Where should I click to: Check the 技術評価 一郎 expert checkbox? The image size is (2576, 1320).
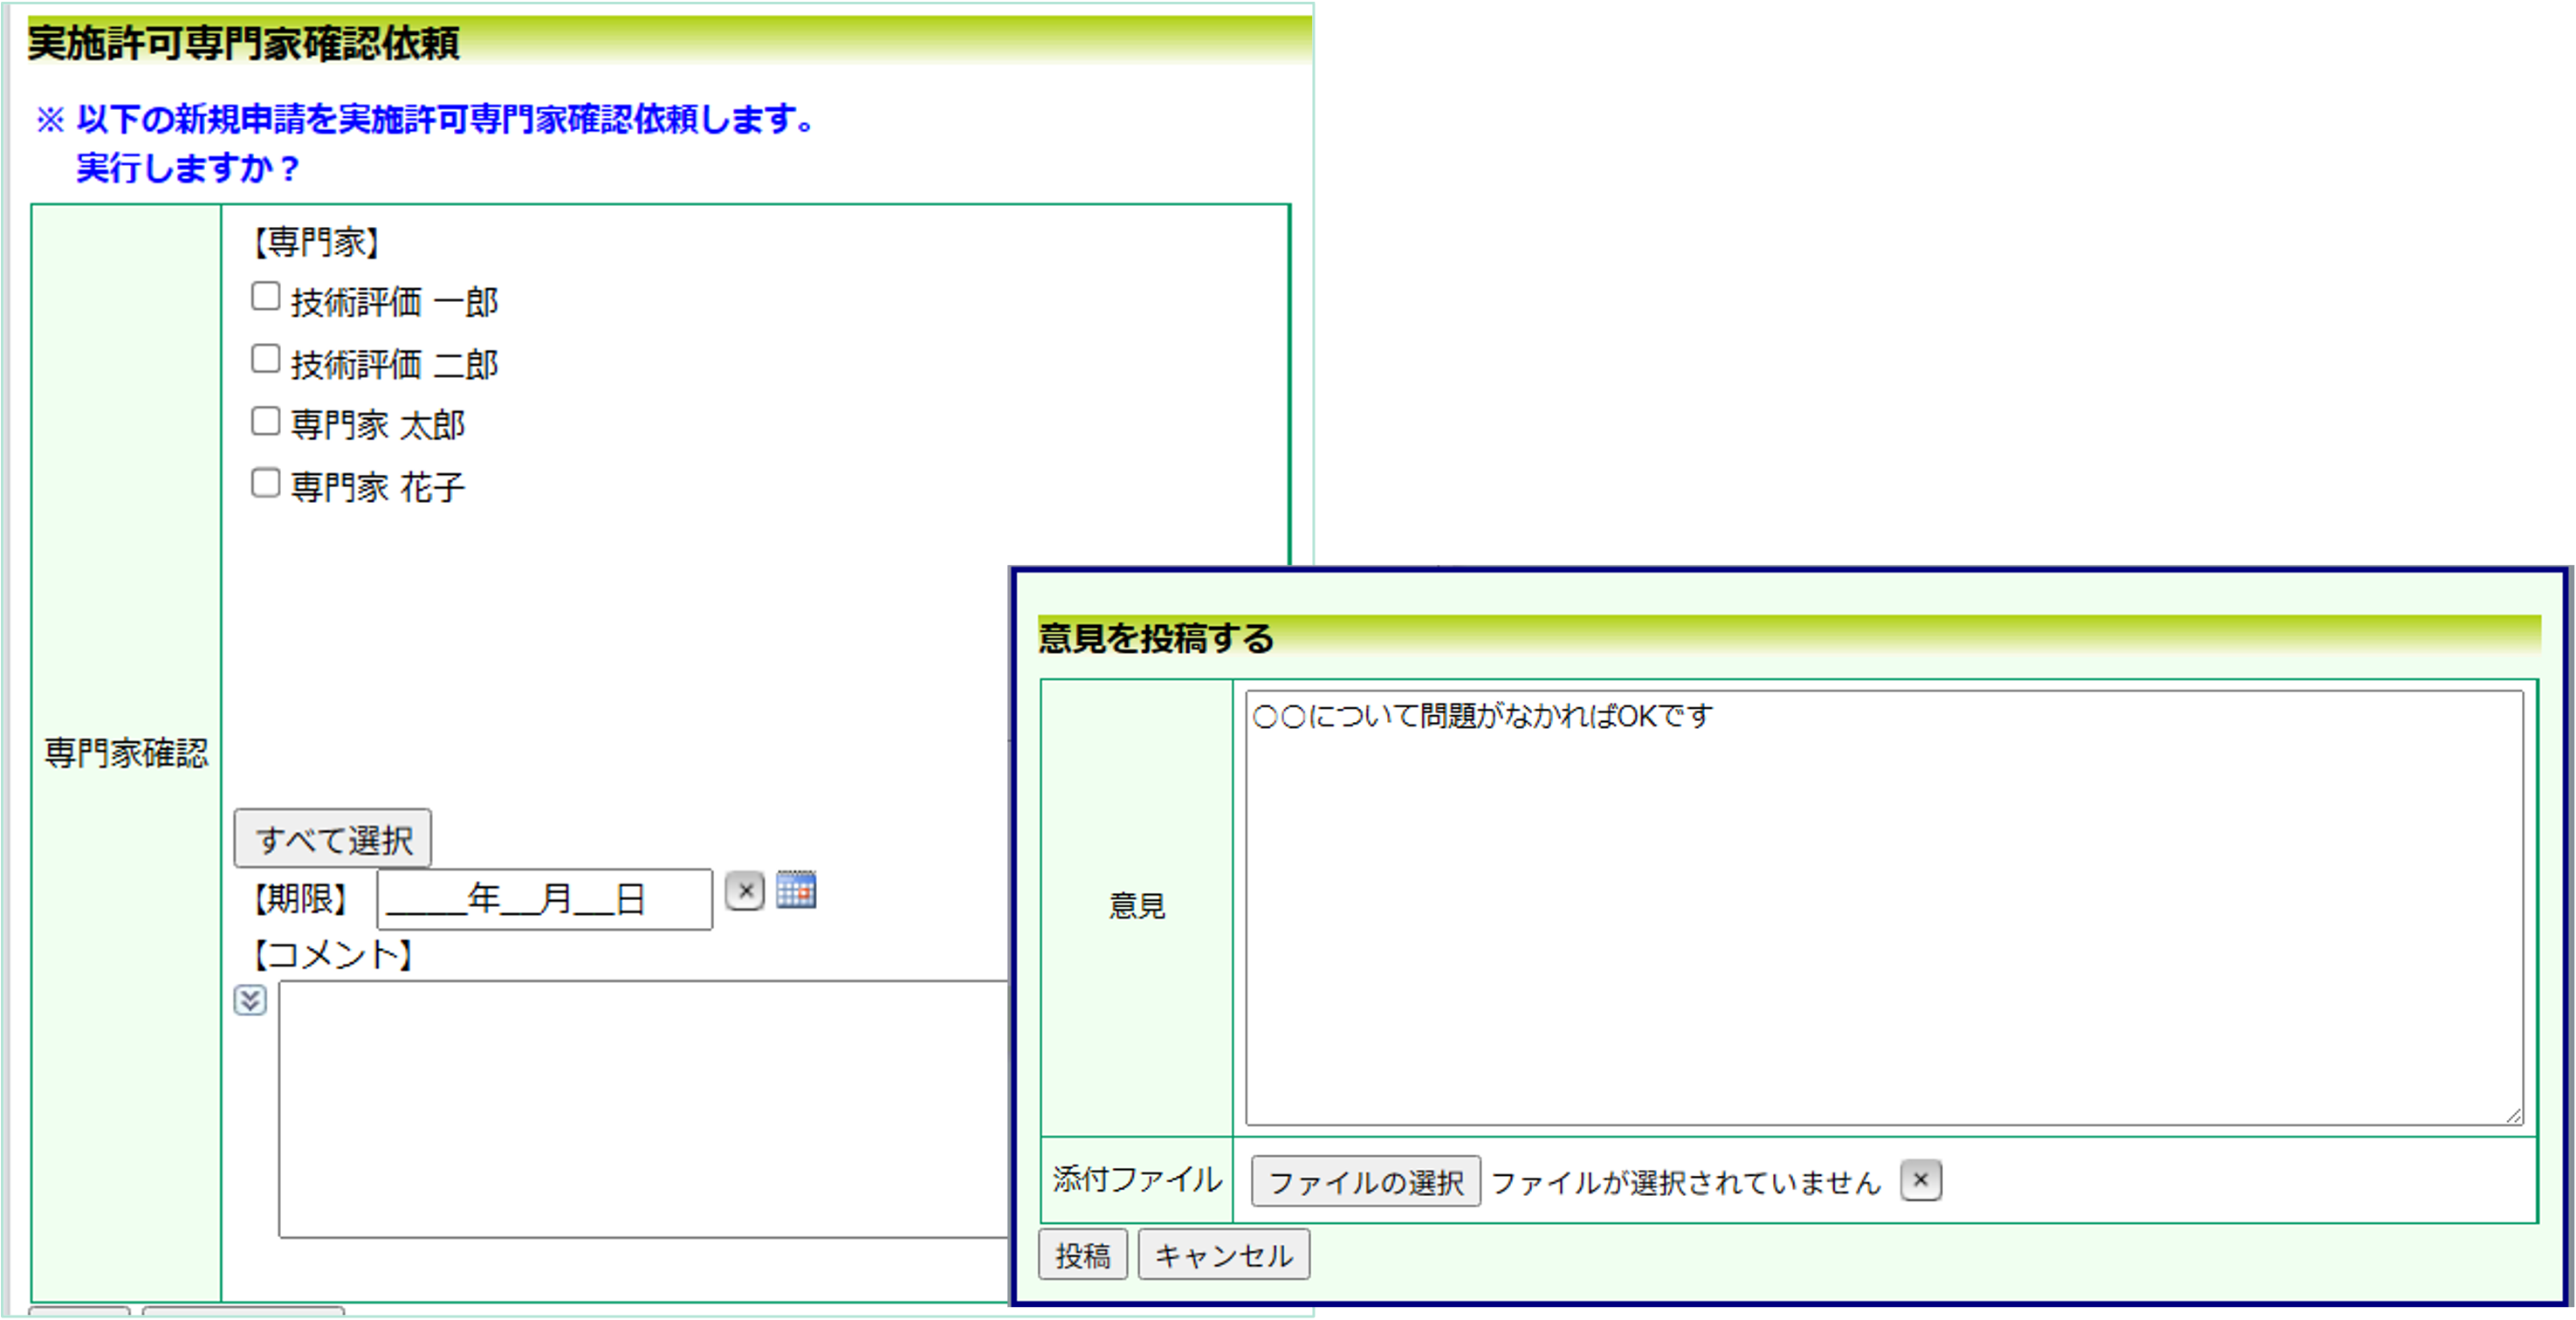264,295
